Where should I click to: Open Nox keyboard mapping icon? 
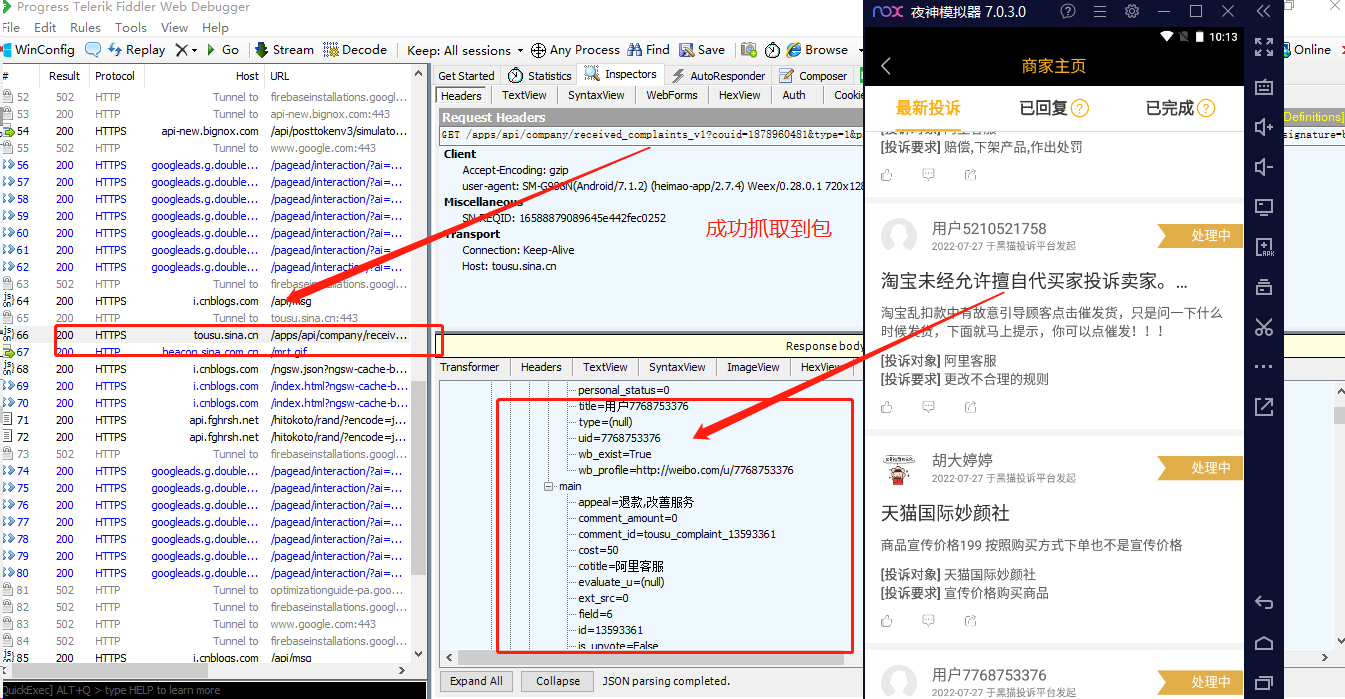[x=1264, y=87]
